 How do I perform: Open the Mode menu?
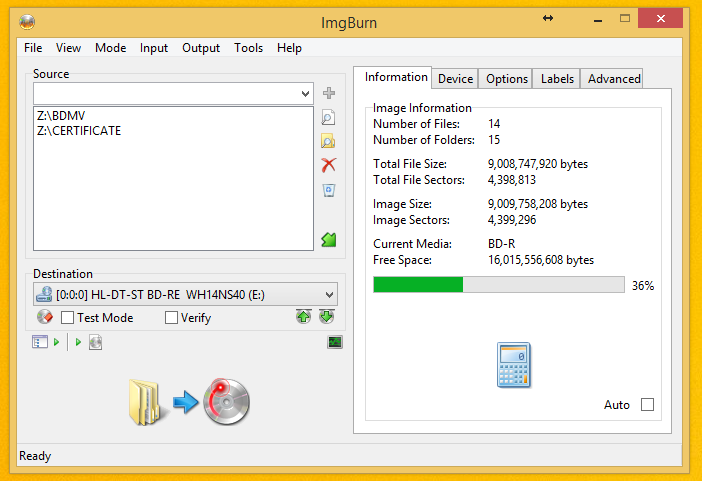pos(111,48)
